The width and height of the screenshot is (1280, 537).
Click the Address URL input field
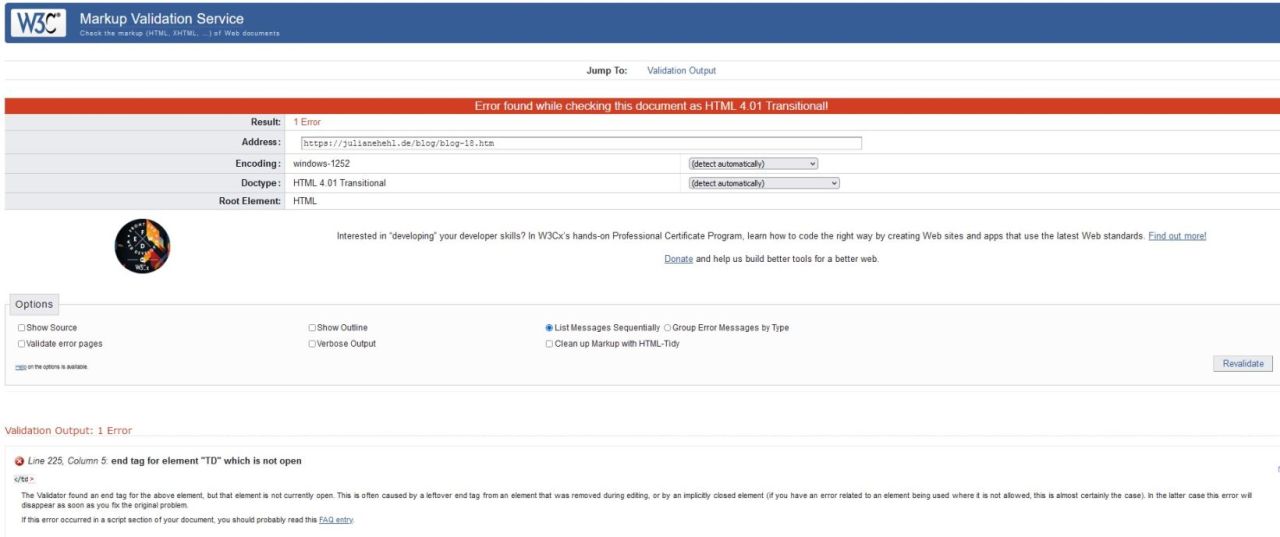click(x=579, y=143)
